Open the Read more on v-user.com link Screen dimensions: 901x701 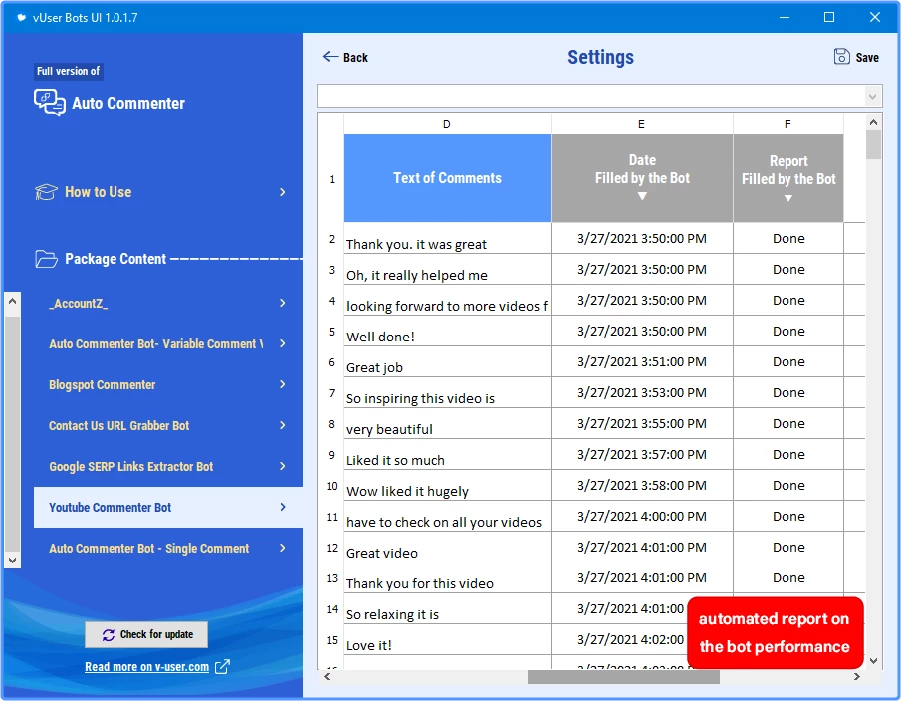tap(147, 667)
